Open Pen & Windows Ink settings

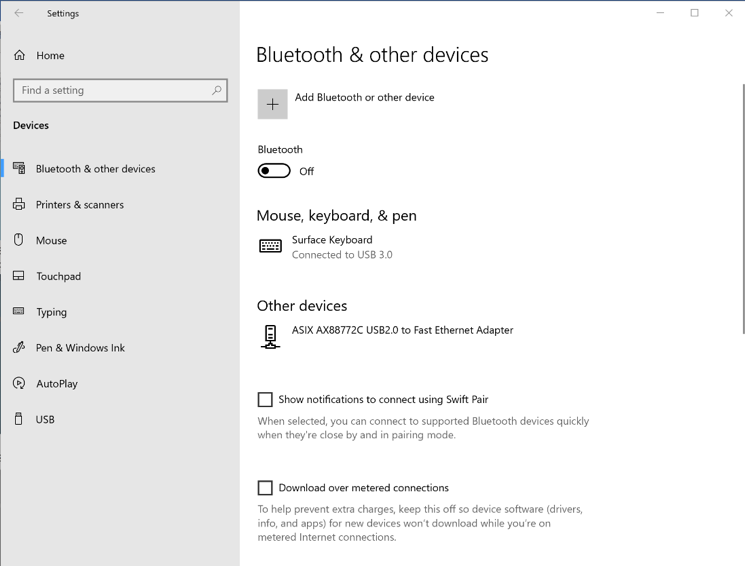[x=121, y=348]
